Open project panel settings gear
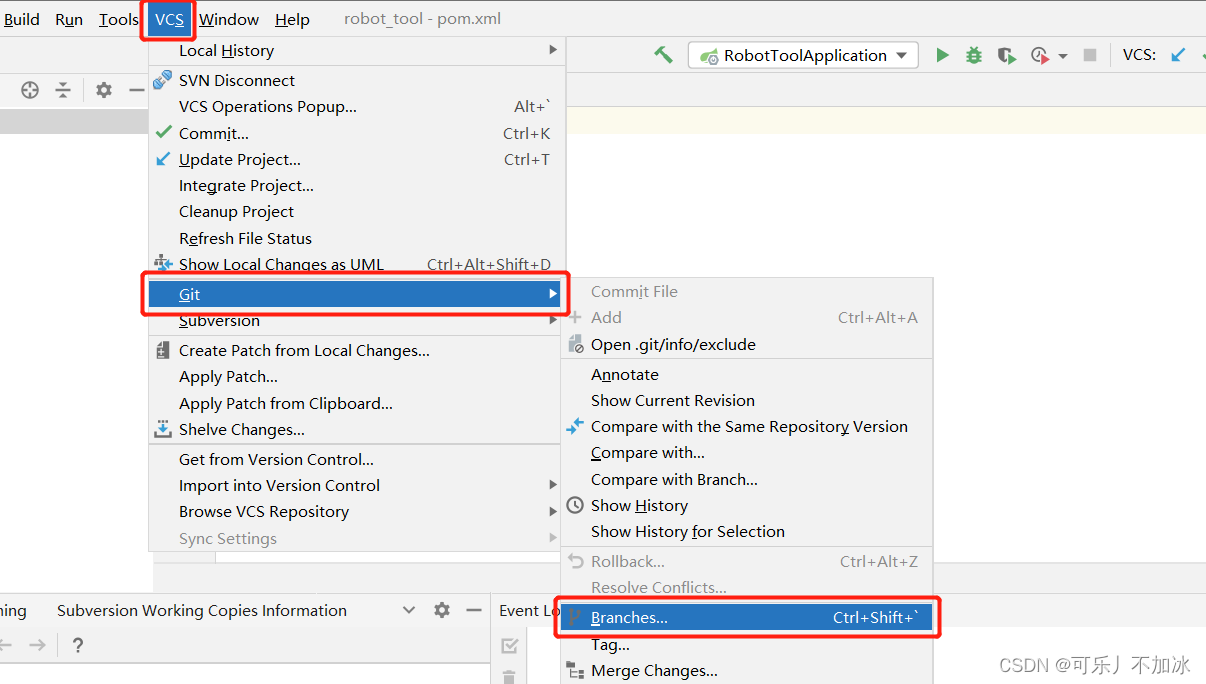 (x=104, y=90)
